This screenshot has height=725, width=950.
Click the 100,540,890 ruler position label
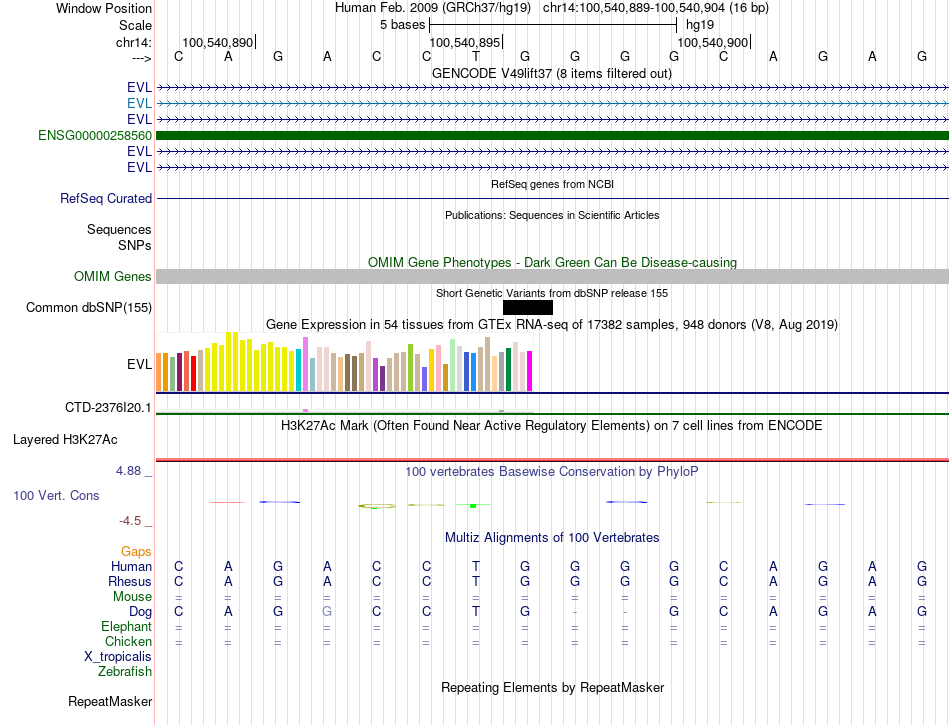(x=218, y=42)
